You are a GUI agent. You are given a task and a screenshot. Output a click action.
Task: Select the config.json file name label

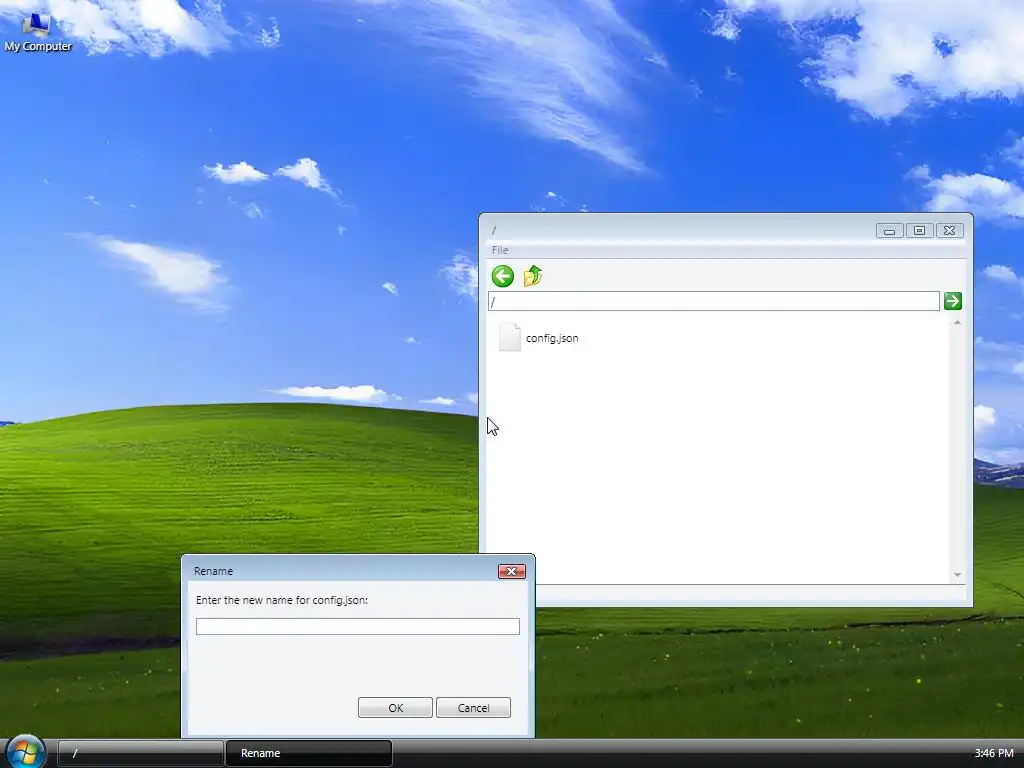point(552,338)
